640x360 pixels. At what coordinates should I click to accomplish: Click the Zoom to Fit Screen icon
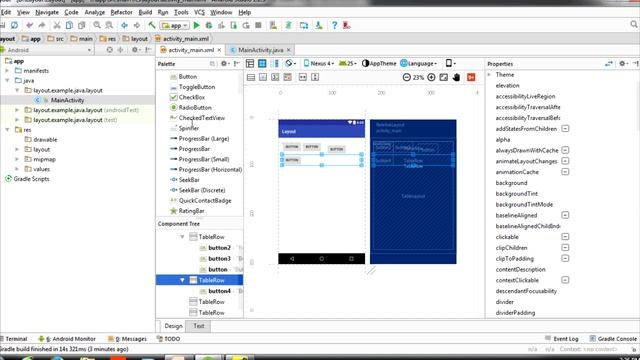pos(444,77)
